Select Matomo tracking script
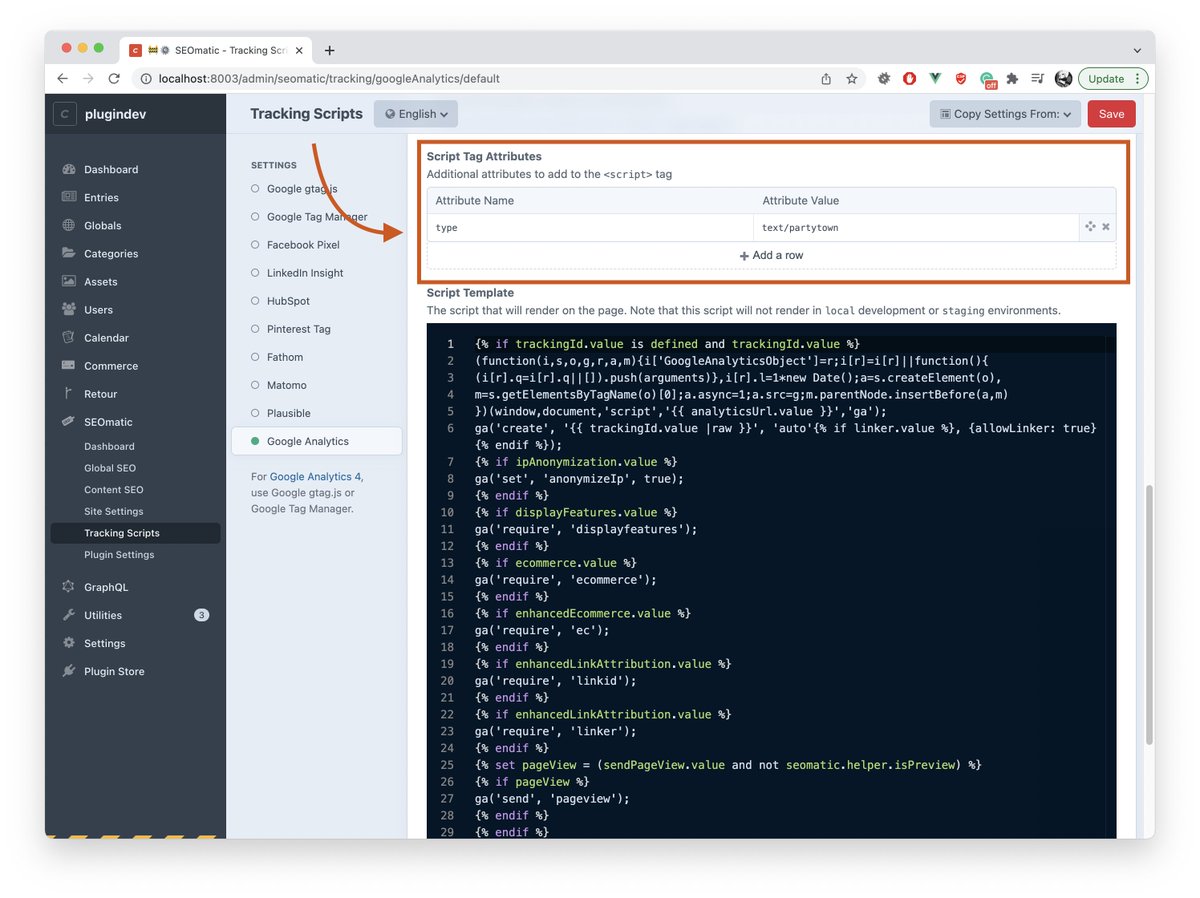 [x=286, y=385]
